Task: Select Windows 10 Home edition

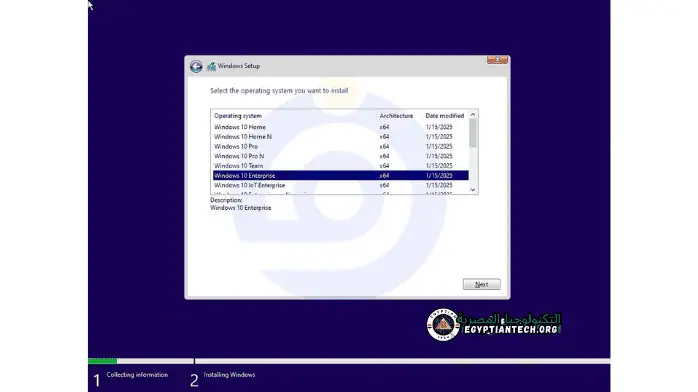Action: click(x=341, y=127)
